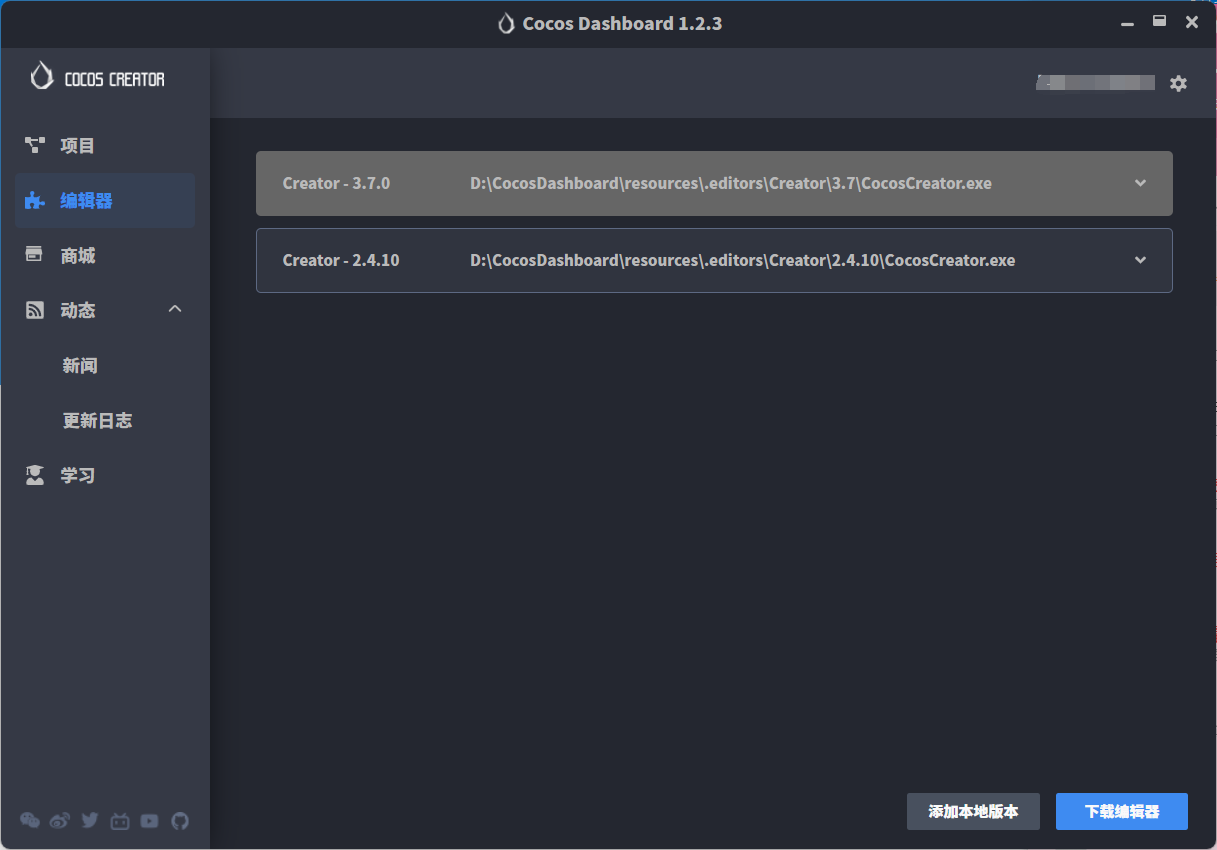Click the 添加本地版本 button
The image size is (1217, 850).
coord(973,812)
